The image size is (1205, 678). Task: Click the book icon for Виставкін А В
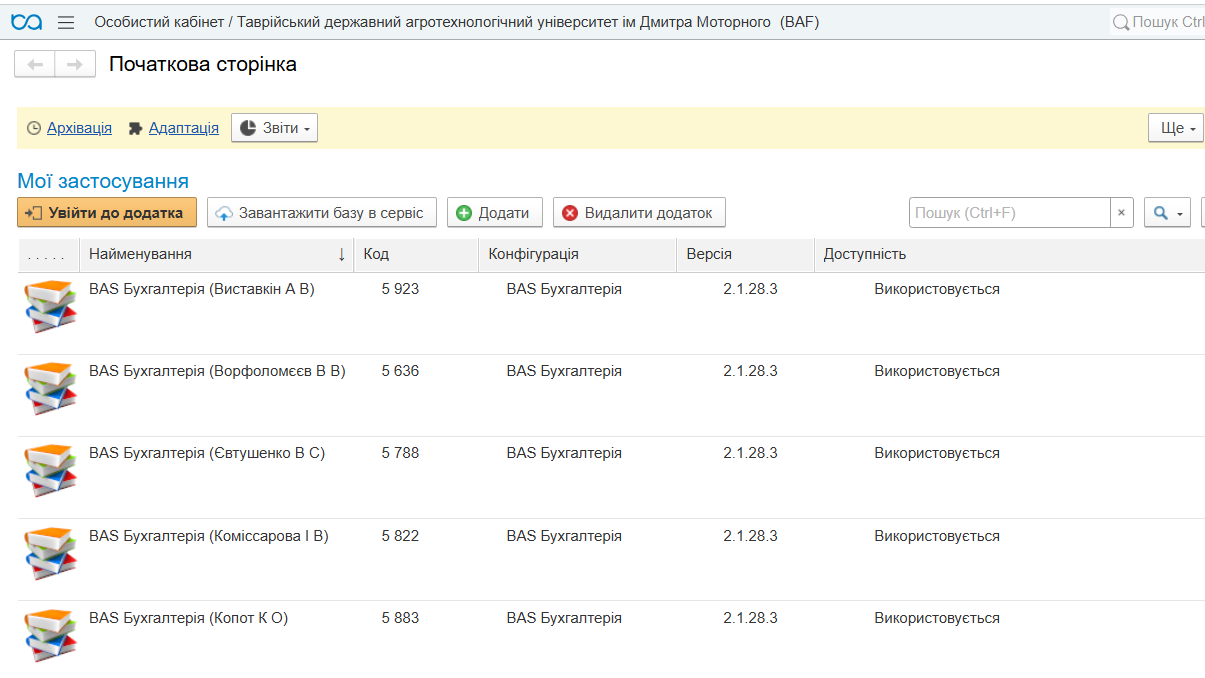50,306
